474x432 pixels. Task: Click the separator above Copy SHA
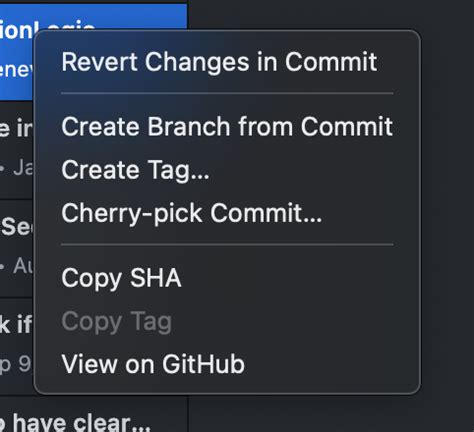(227, 245)
